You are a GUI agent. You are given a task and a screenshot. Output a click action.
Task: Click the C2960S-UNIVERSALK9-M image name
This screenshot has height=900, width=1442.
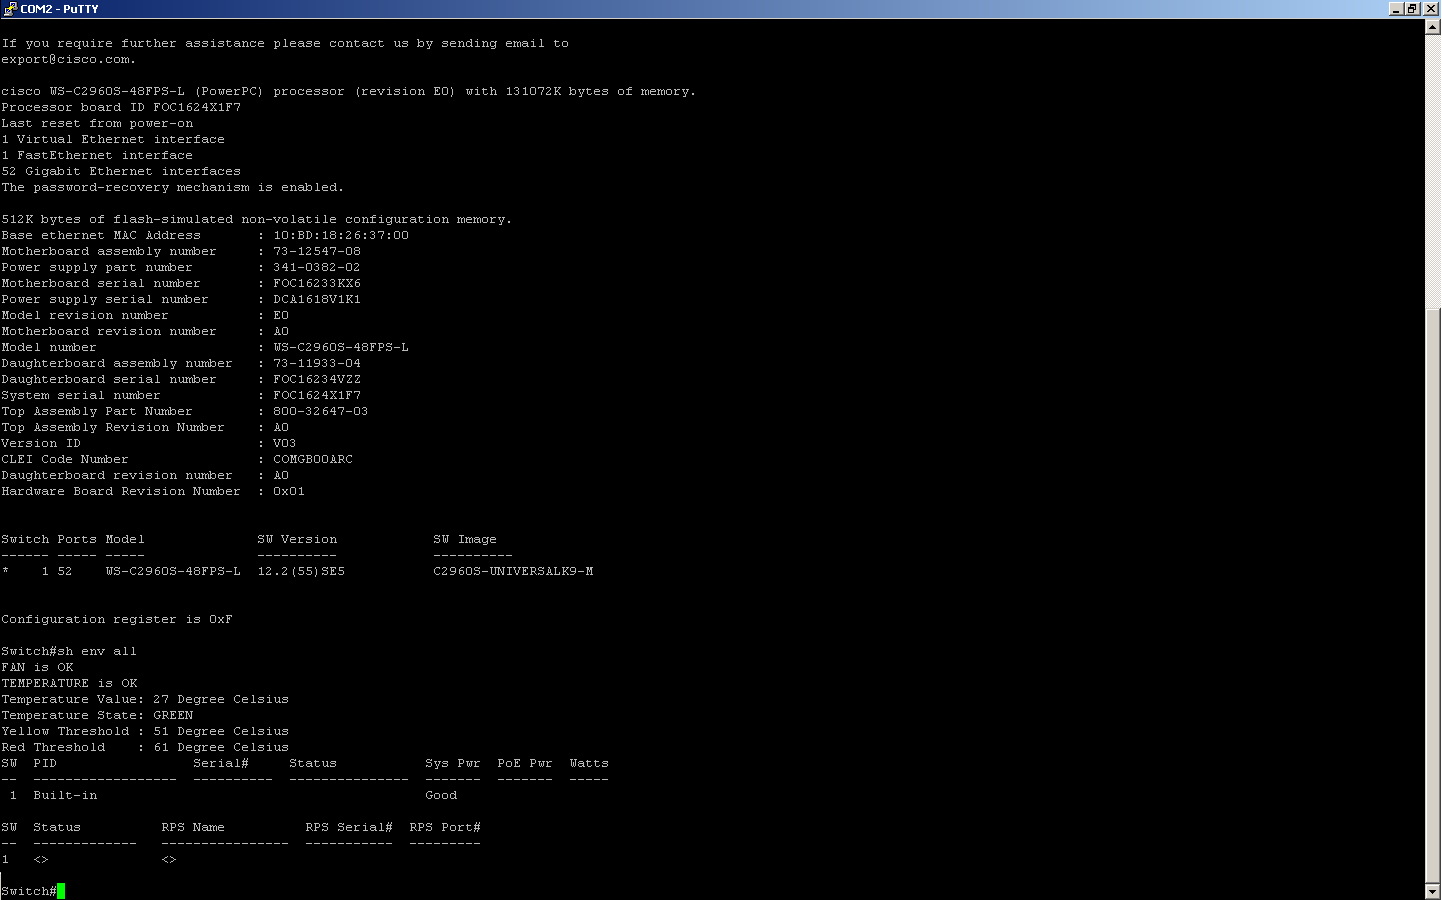click(x=513, y=571)
